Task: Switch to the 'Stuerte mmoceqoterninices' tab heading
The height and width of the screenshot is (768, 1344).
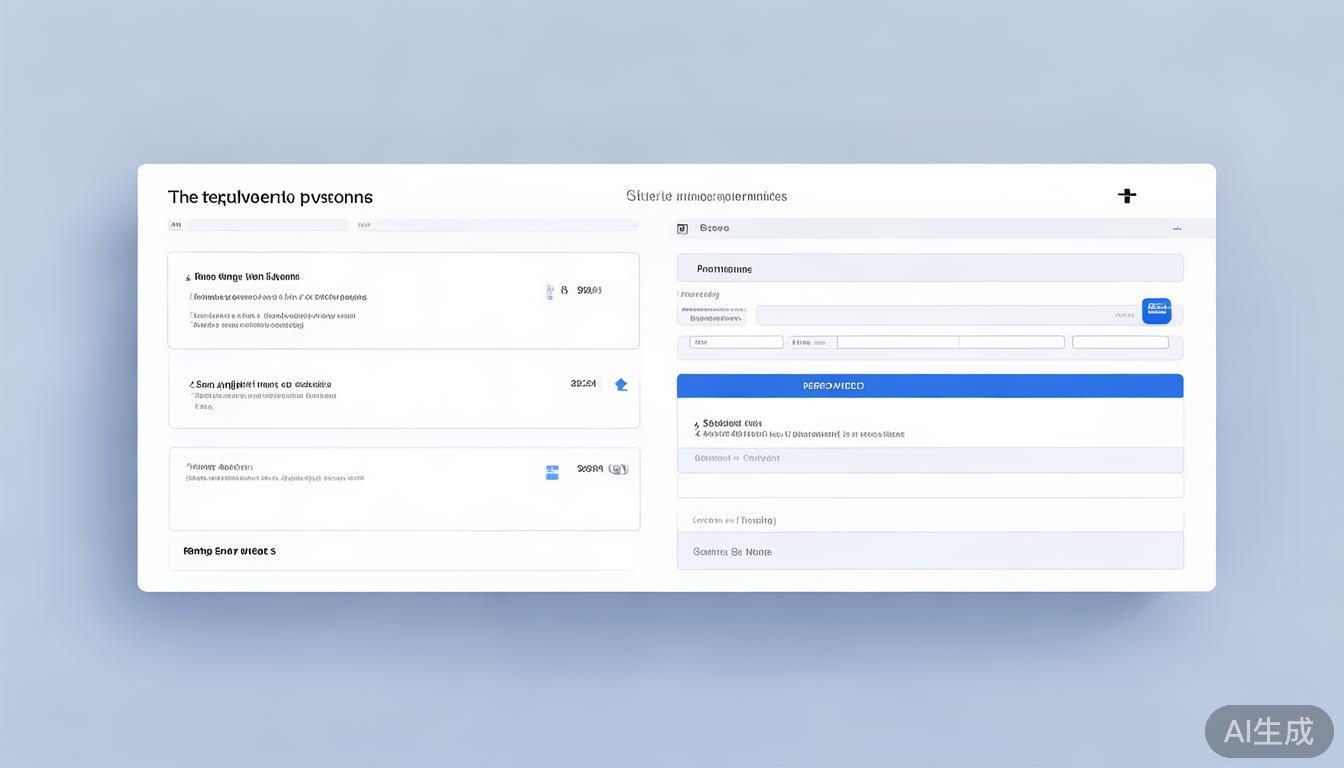Action: (706, 196)
